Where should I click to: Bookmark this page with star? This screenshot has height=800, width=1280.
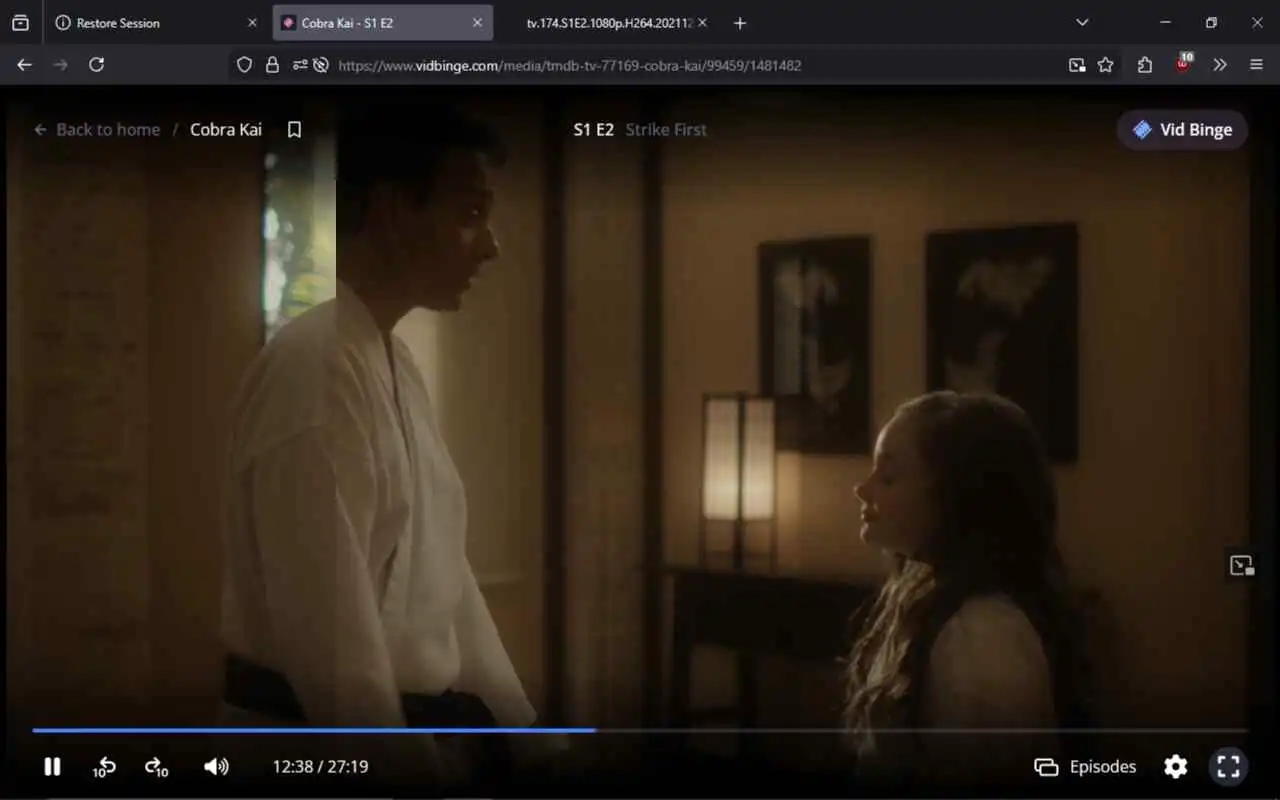coord(1105,65)
